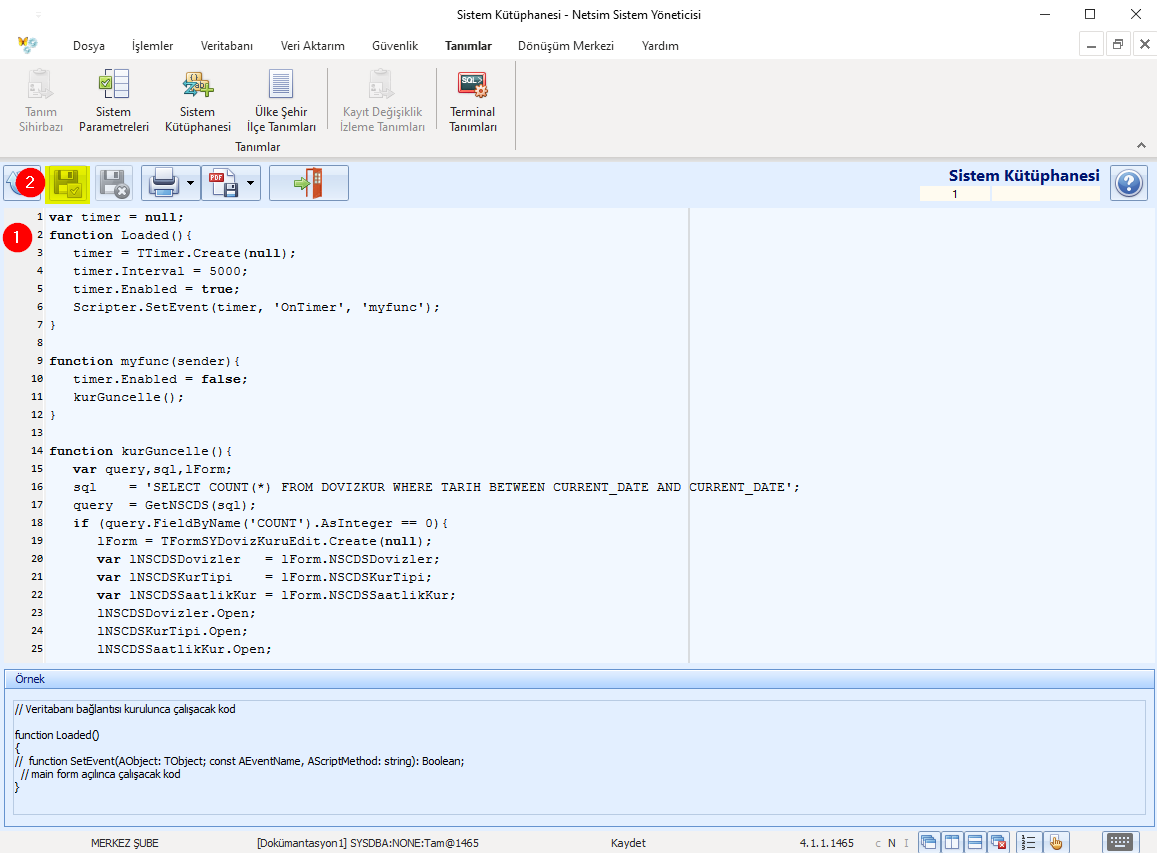
Task: Click the printer icon in toolbar
Action: coord(163,183)
